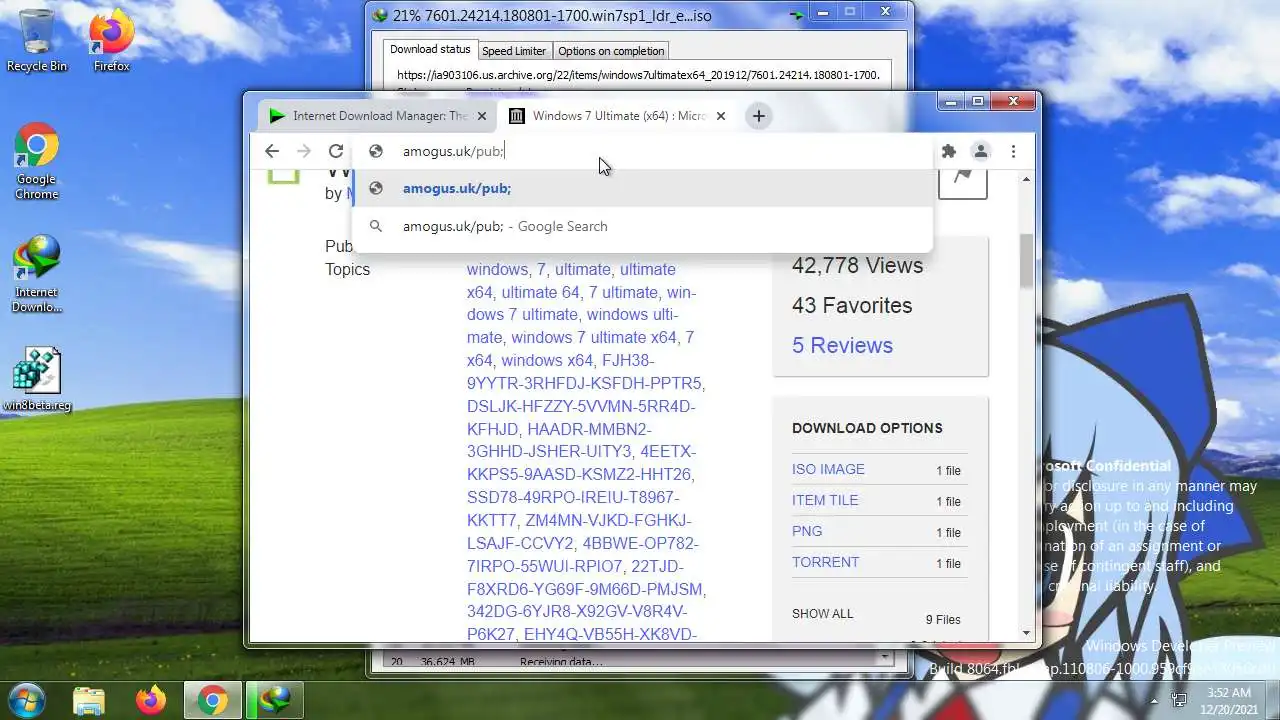Image resolution: width=1280 pixels, height=720 pixels.
Task: Open the 5 Reviews link
Action: (x=842, y=345)
